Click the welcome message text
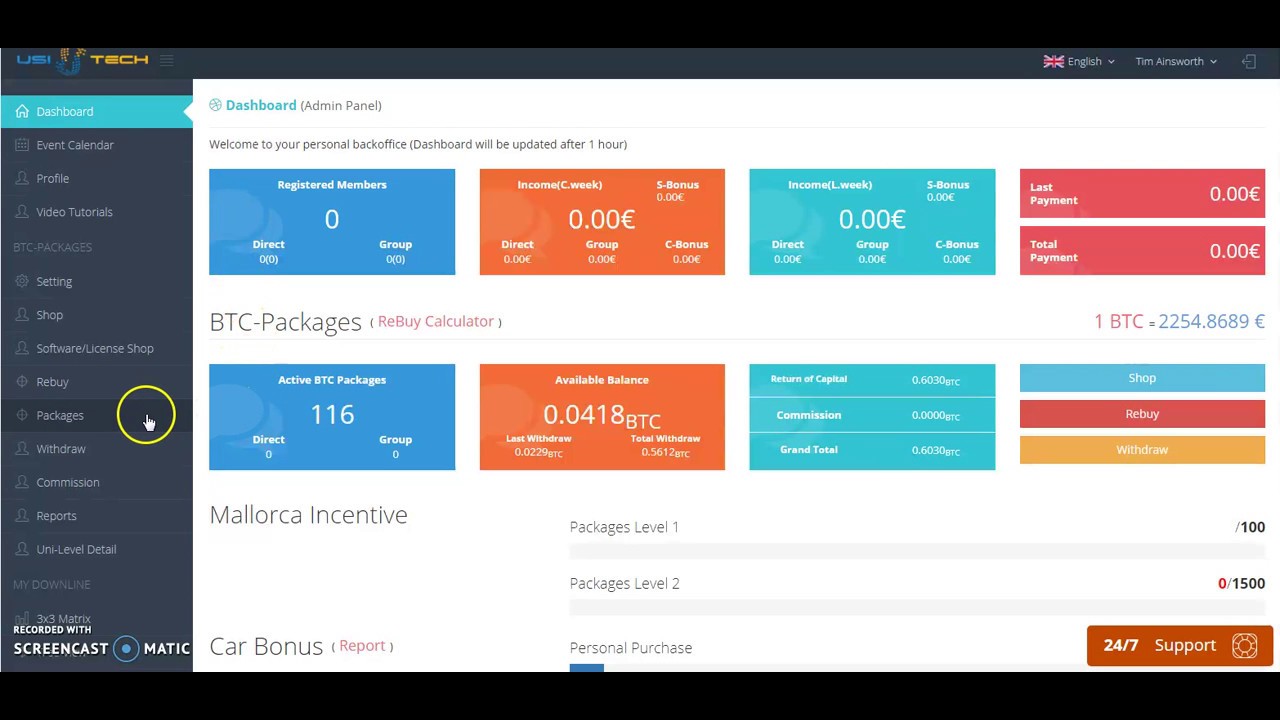Viewport: 1280px width, 720px height. point(418,144)
